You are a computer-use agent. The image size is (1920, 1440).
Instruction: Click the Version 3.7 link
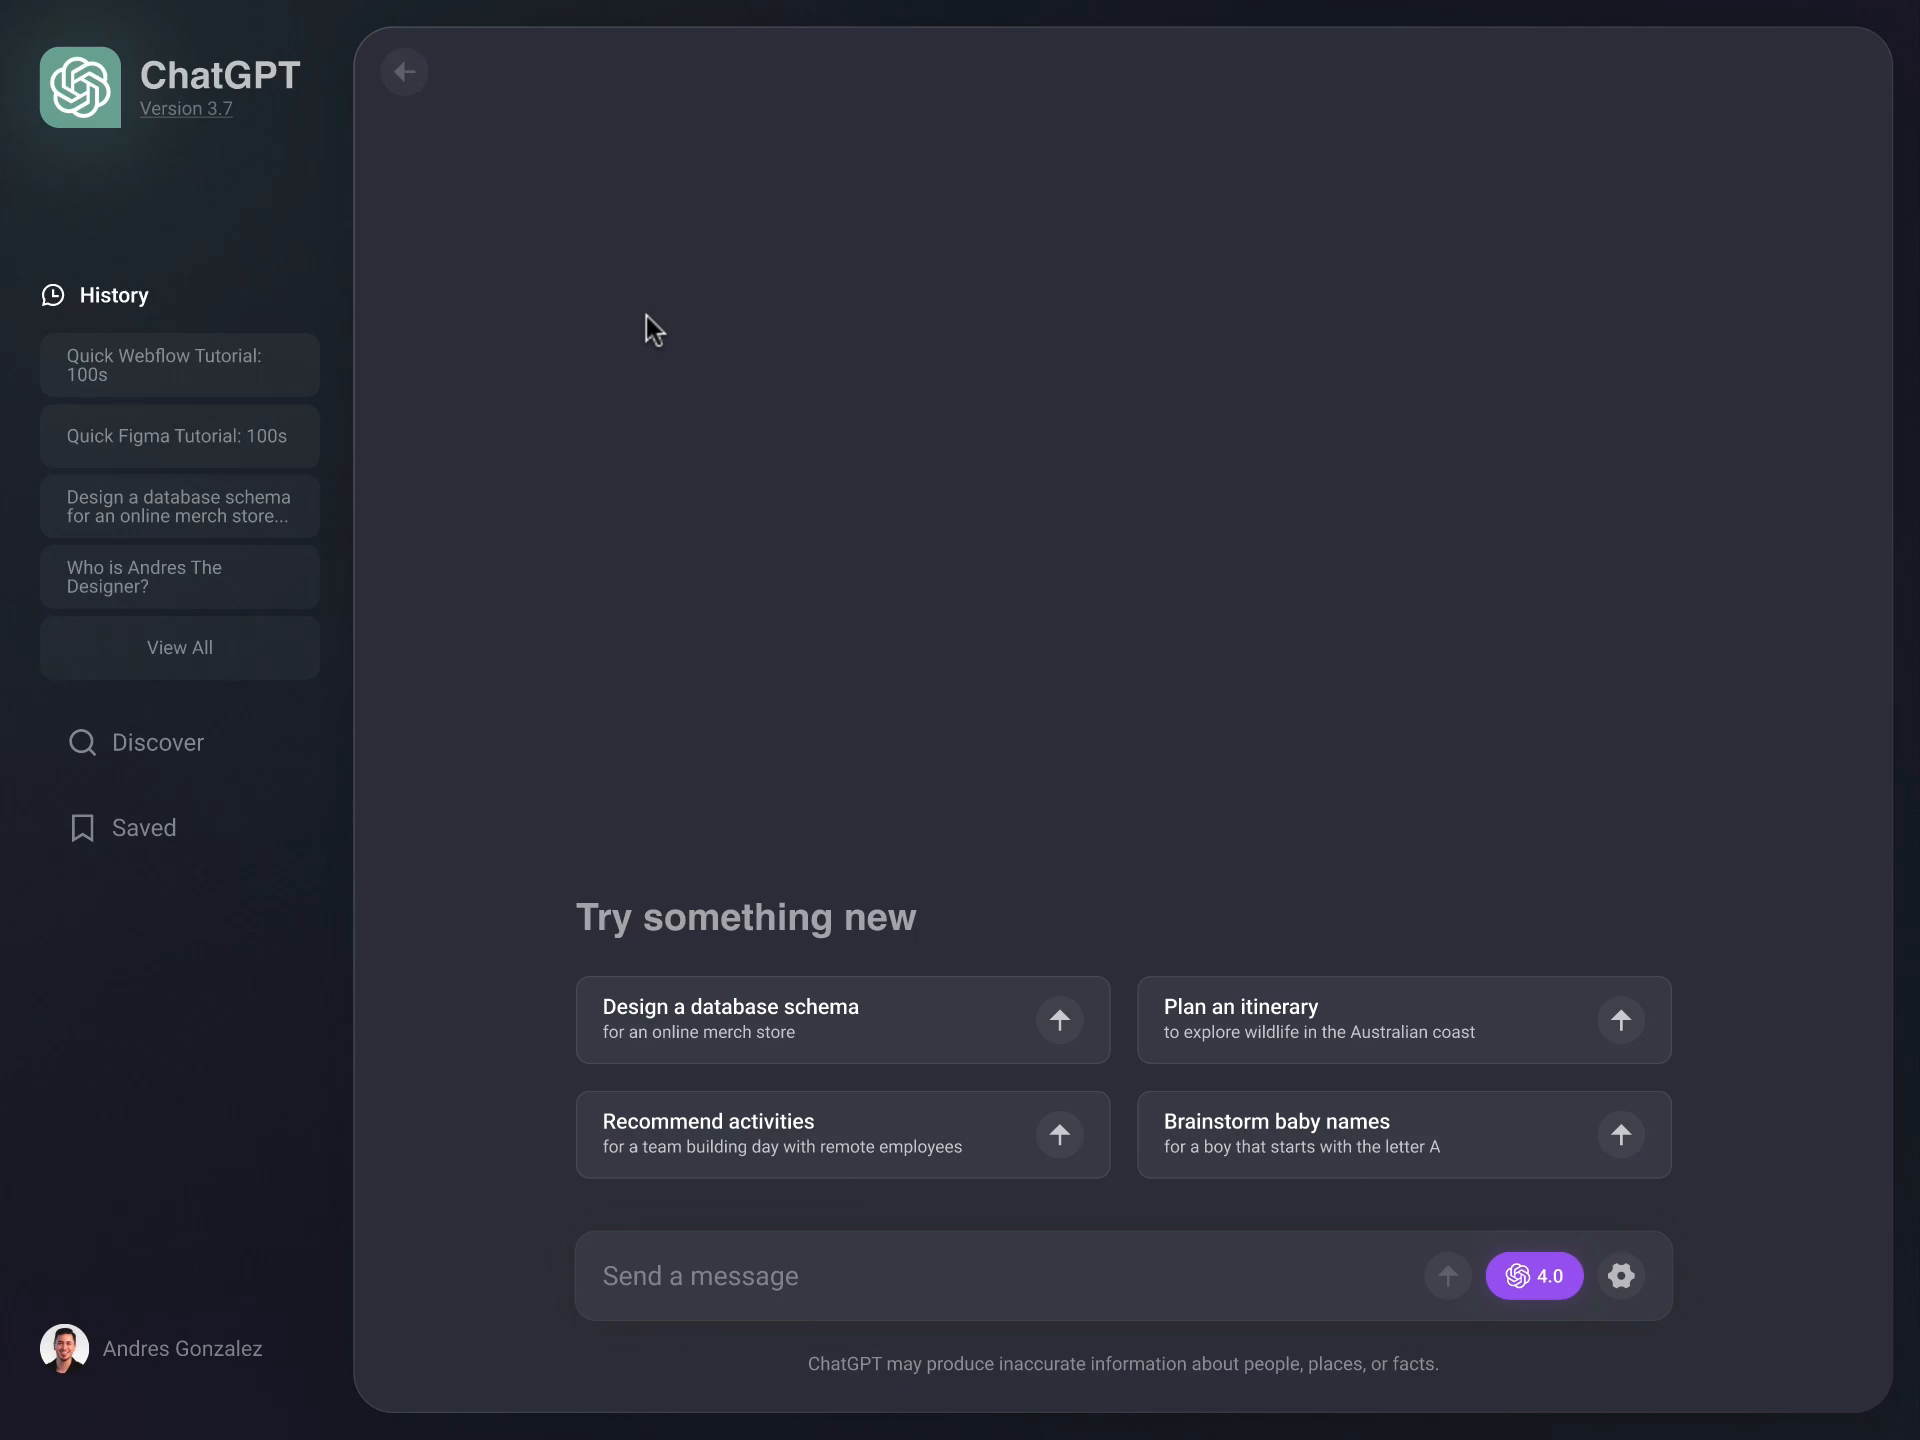point(186,109)
